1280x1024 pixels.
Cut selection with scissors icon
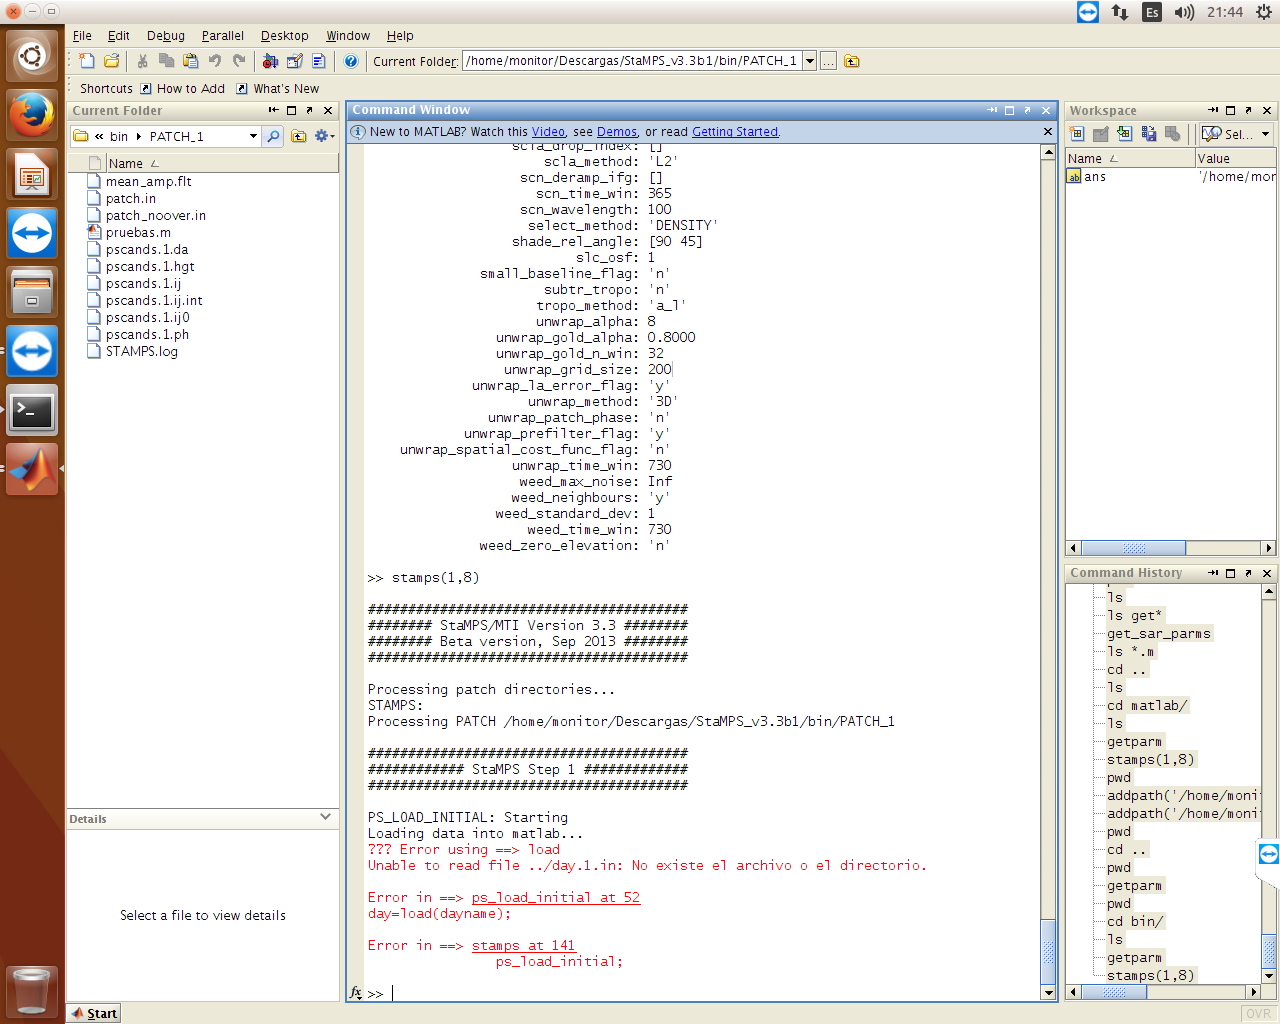[143, 61]
